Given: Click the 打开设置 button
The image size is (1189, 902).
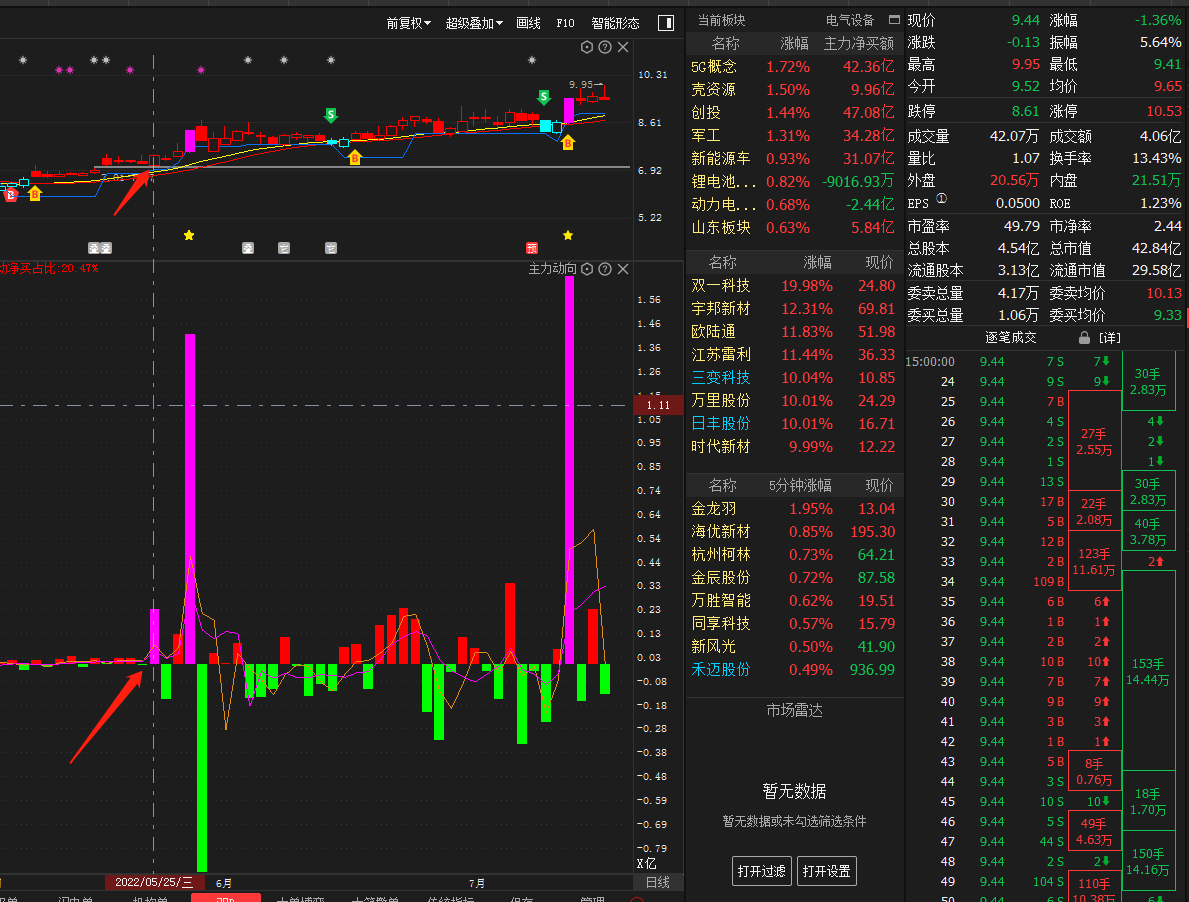Looking at the screenshot, I should [x=827, y=871].
